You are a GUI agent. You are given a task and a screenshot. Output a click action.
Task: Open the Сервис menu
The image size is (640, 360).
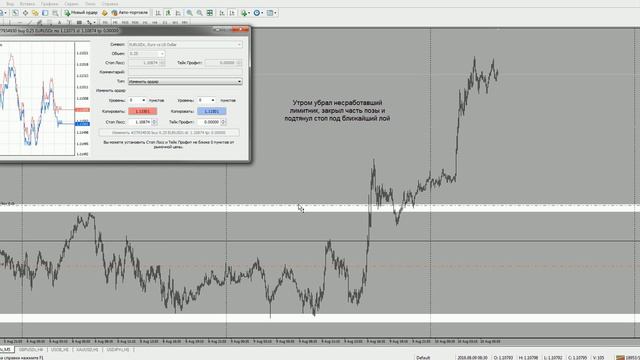click(71, 4)
